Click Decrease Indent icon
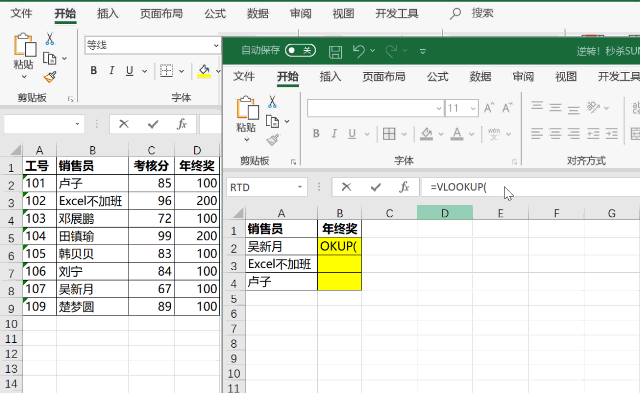Image resolution: width=640 pixels, height=393 pixels. pyautogui.click(x=593, y=133)
